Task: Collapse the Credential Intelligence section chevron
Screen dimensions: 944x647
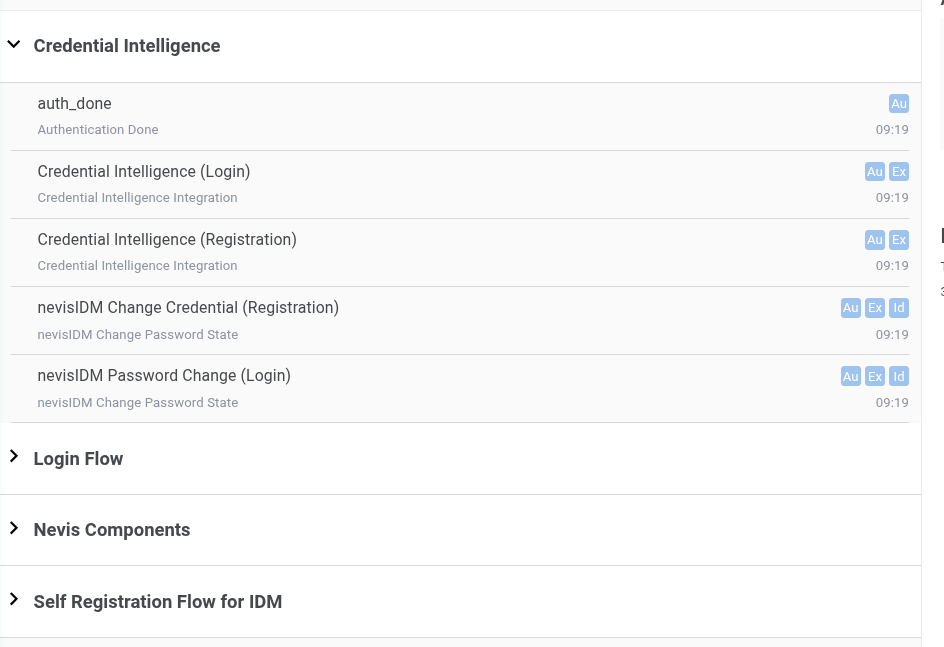Action: tap(14, 45)
